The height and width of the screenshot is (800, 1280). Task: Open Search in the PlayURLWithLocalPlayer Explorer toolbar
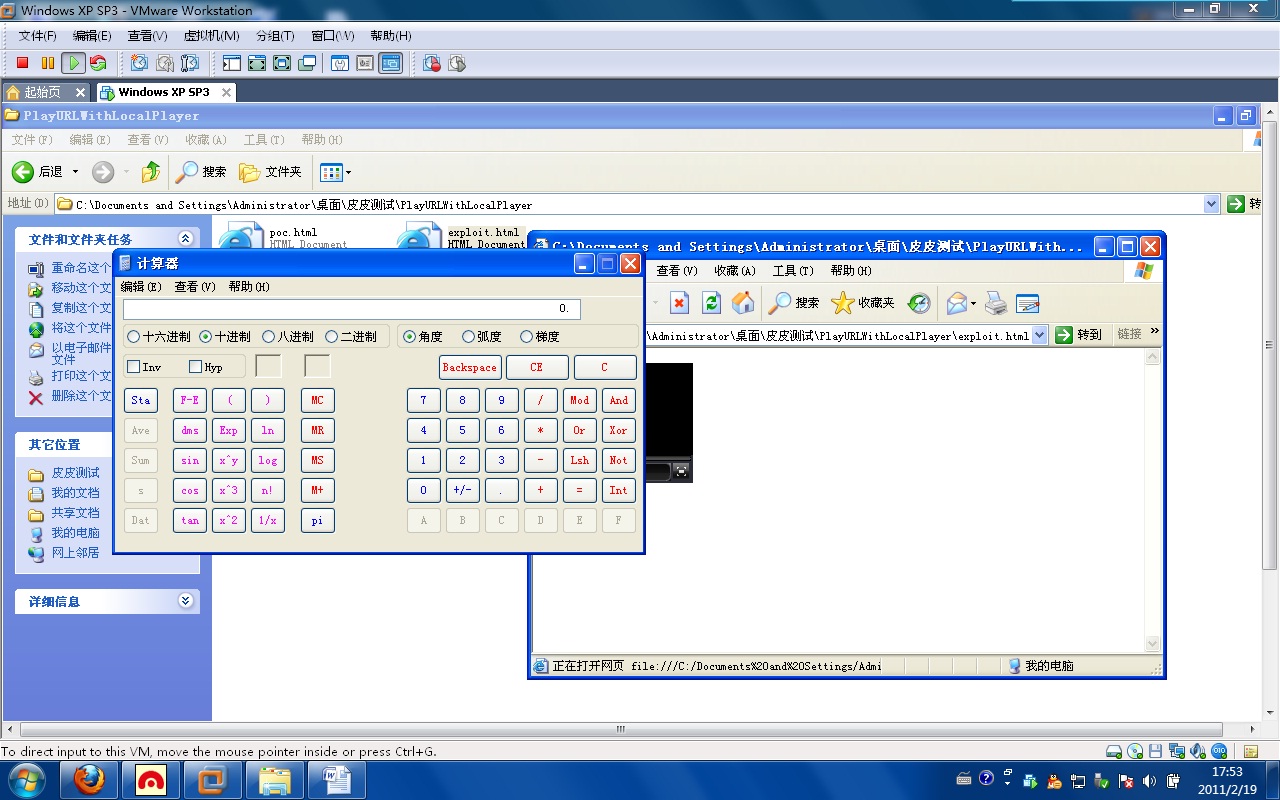[x=201, y=172]
